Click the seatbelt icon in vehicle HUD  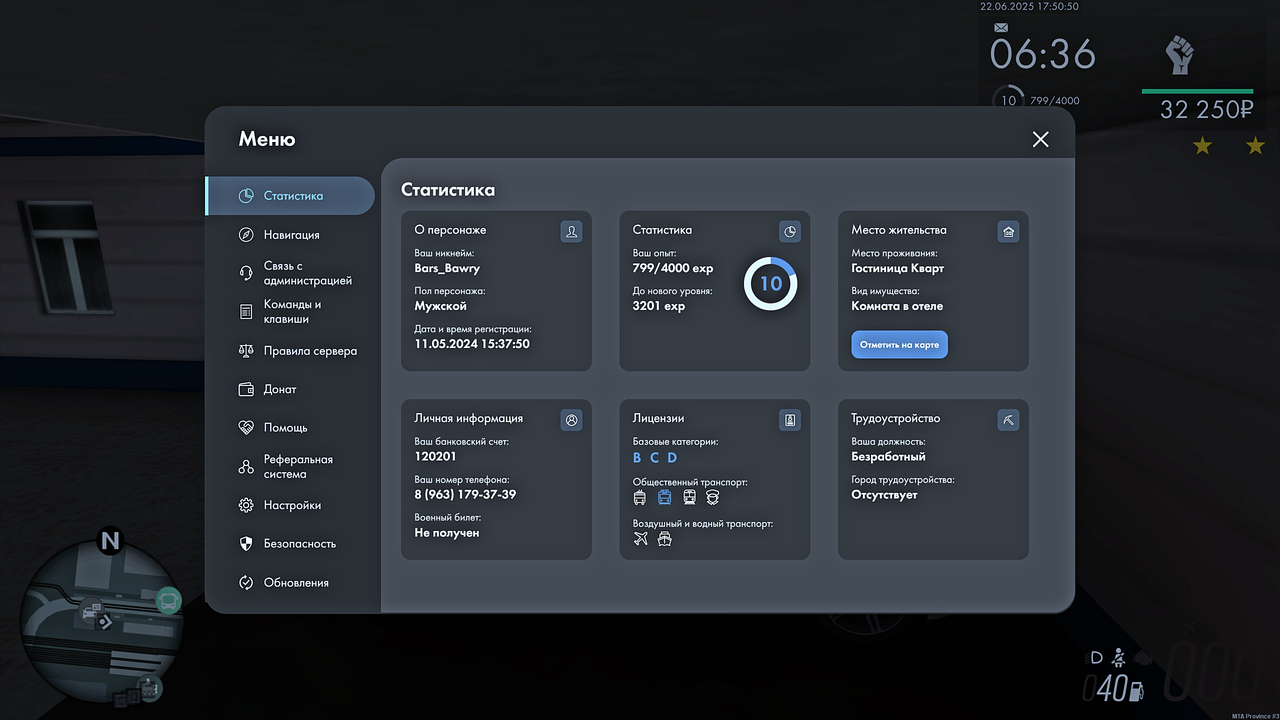coord(1120,658)
